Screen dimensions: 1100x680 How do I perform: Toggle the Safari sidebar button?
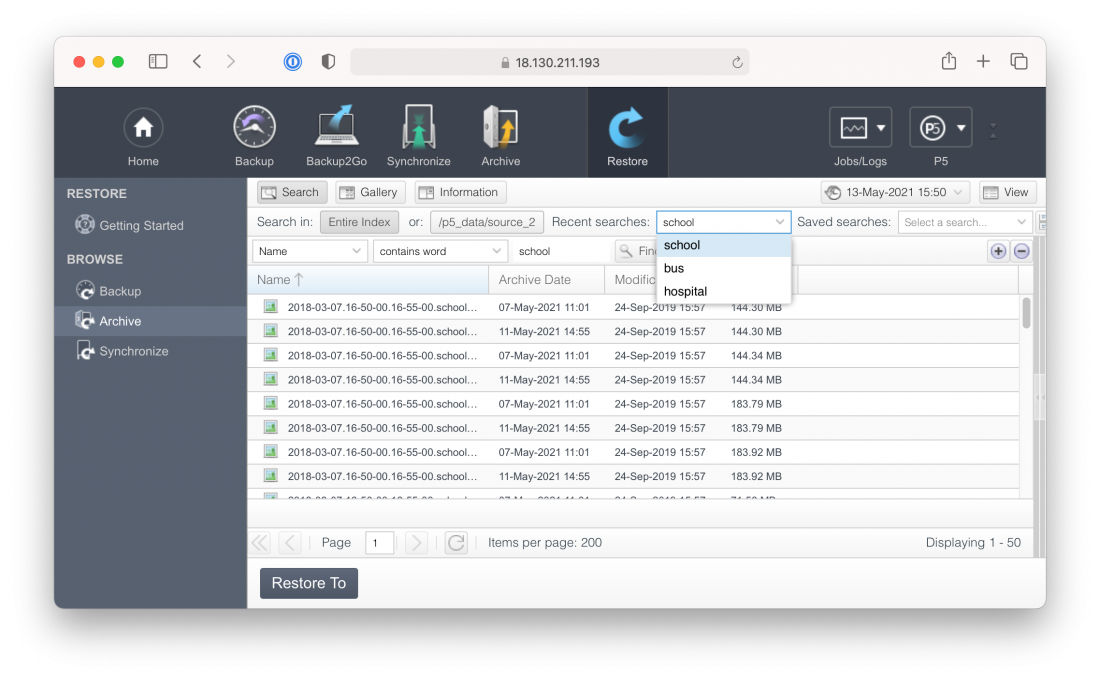point(158,62)
